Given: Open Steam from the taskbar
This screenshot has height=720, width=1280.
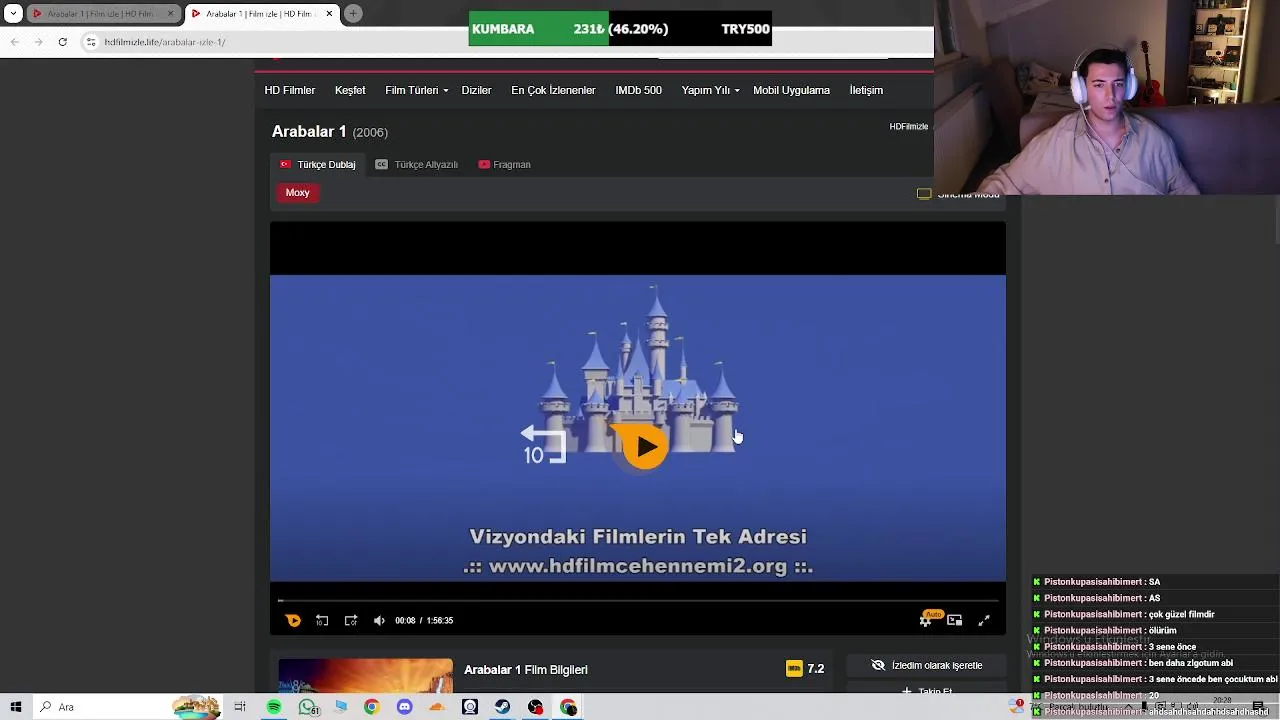Looking at the screenshot, I should (x=502, y=707).
